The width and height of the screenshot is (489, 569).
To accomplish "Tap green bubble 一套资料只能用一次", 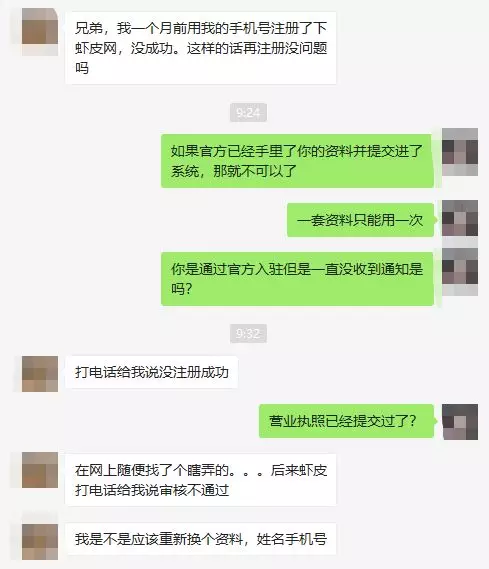I will (361, 220).
